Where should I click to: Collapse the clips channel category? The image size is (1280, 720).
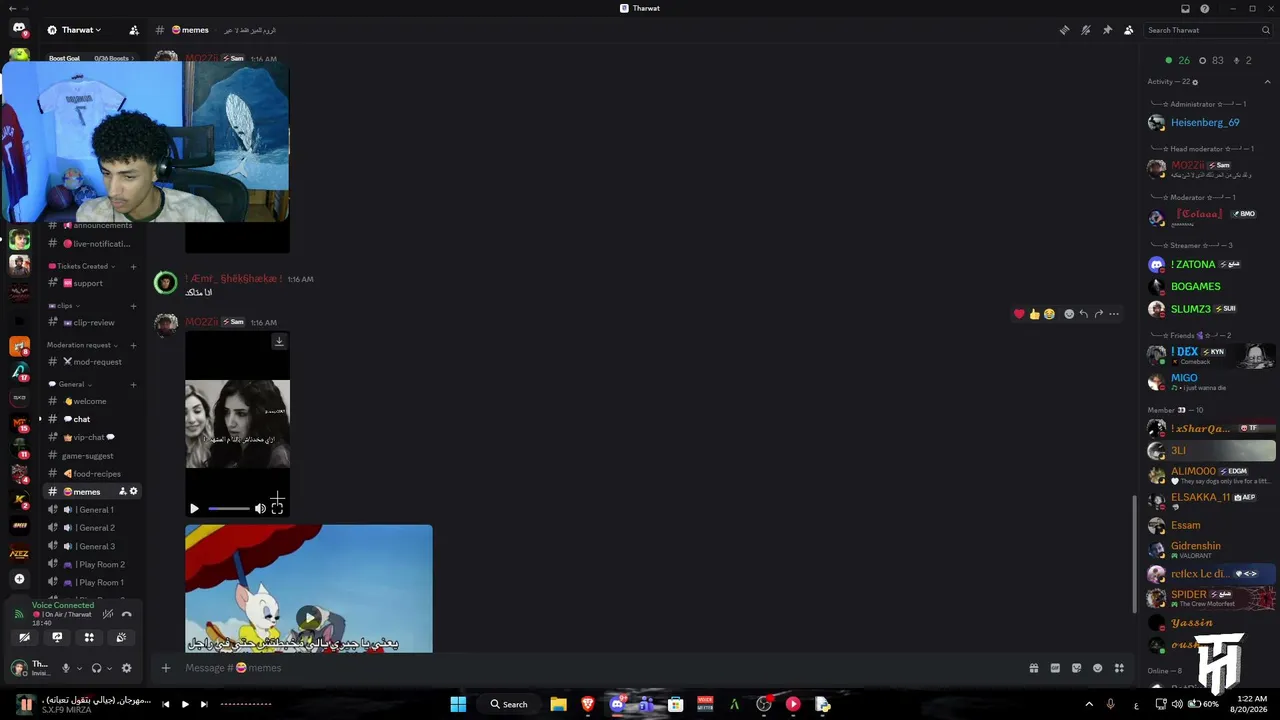64,306
